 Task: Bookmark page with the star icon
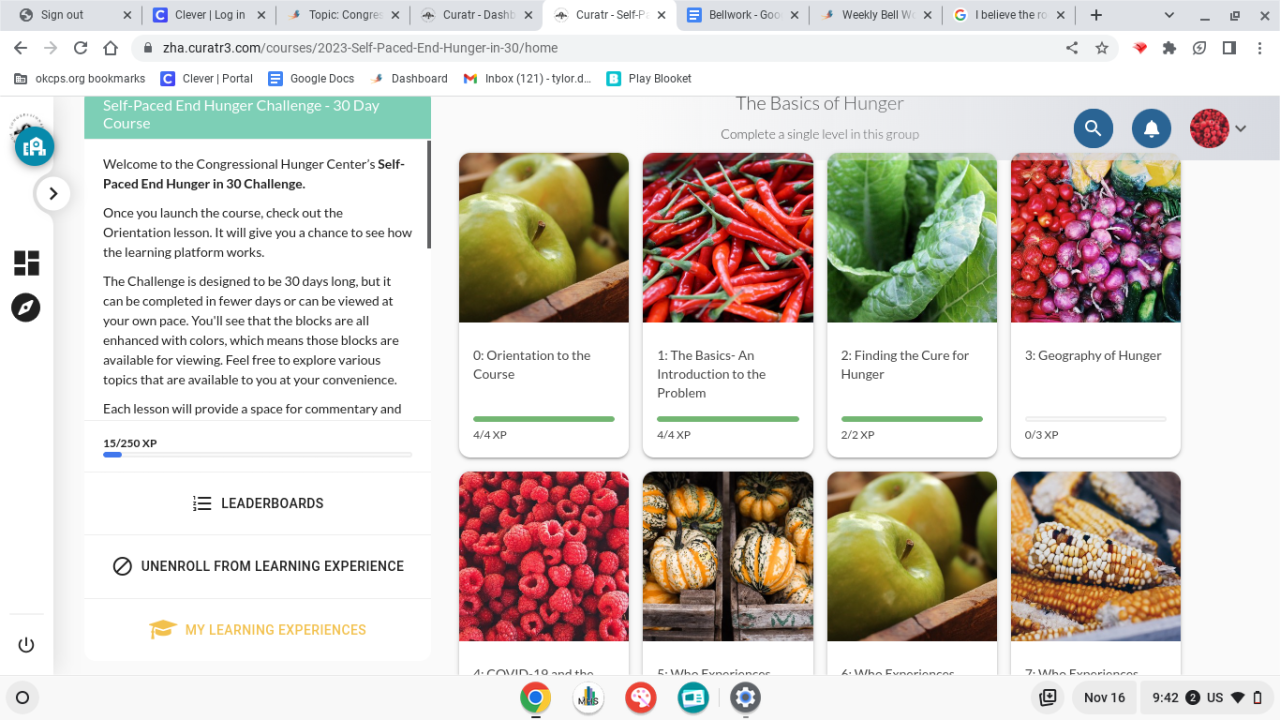tap(1101, 48)
